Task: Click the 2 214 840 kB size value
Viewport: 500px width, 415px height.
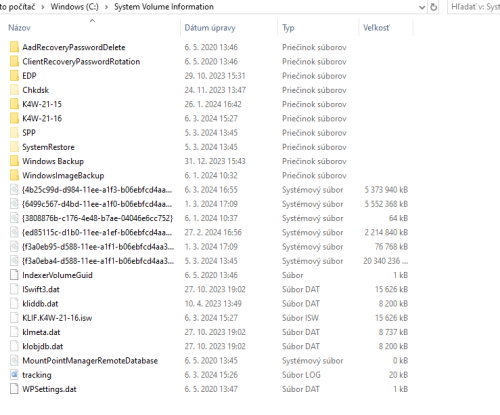Action: pos(386,233)
